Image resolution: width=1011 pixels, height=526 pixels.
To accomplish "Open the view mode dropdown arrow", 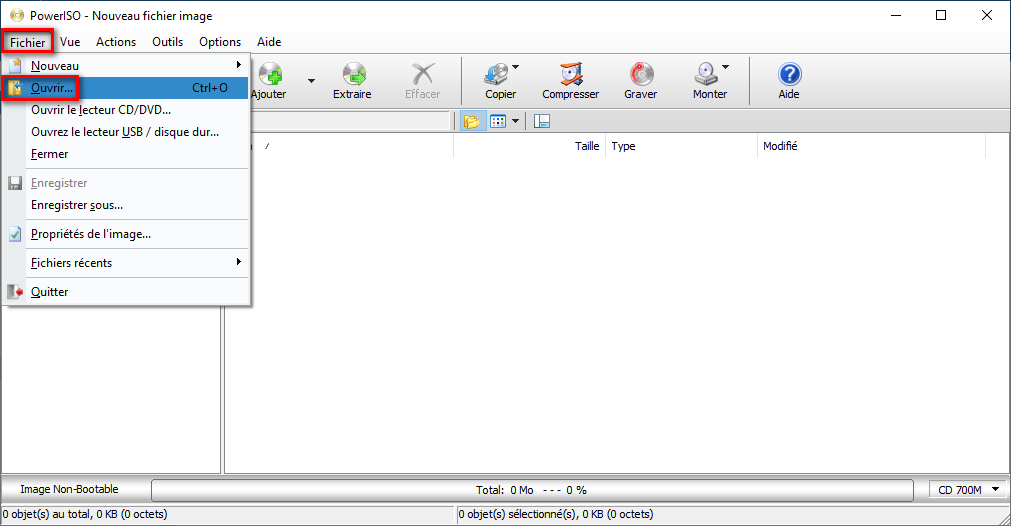I will [515, 121].
